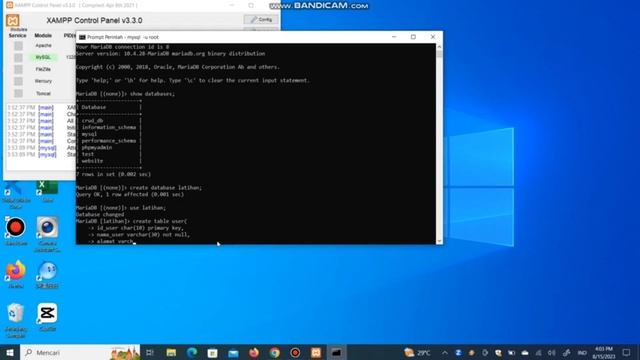Click the command prompt title bar icon
Image resolution: width=640 pixels, height=360 pixels.
[x=82, y=37]
